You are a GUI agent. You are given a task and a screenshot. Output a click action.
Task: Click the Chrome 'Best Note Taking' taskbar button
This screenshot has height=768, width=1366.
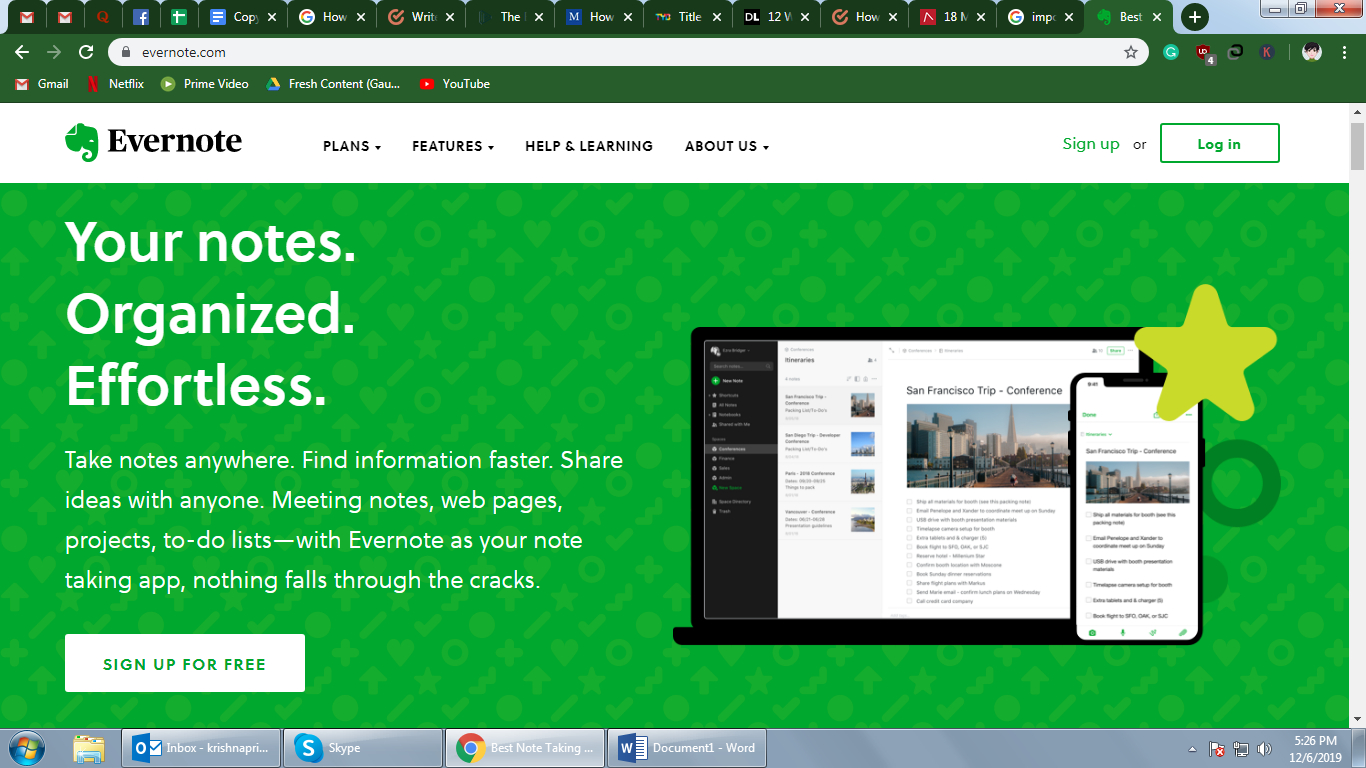click(525, 747)
